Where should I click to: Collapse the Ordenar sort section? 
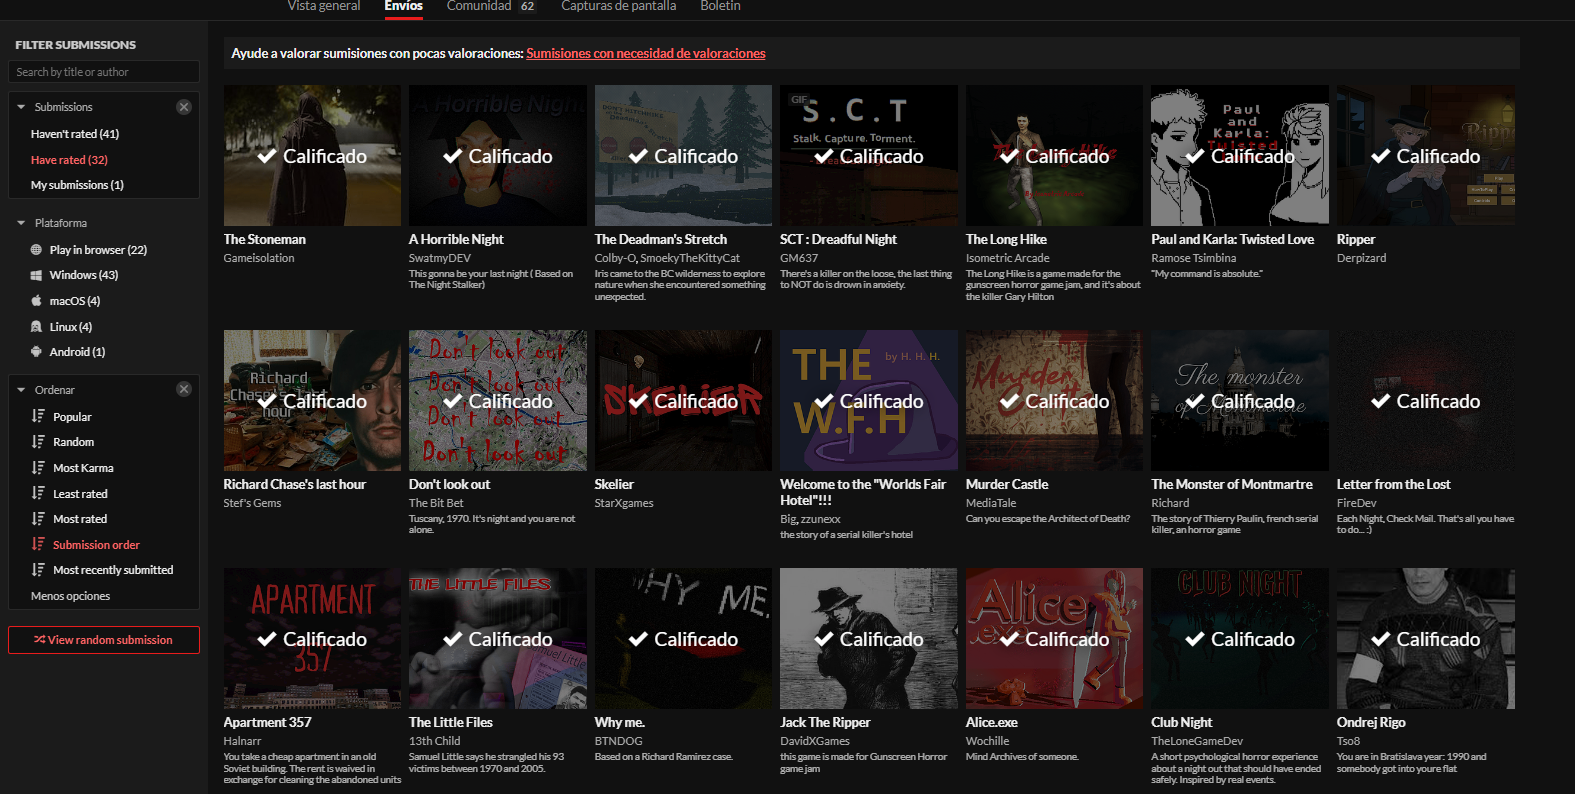tap(21, 390)
